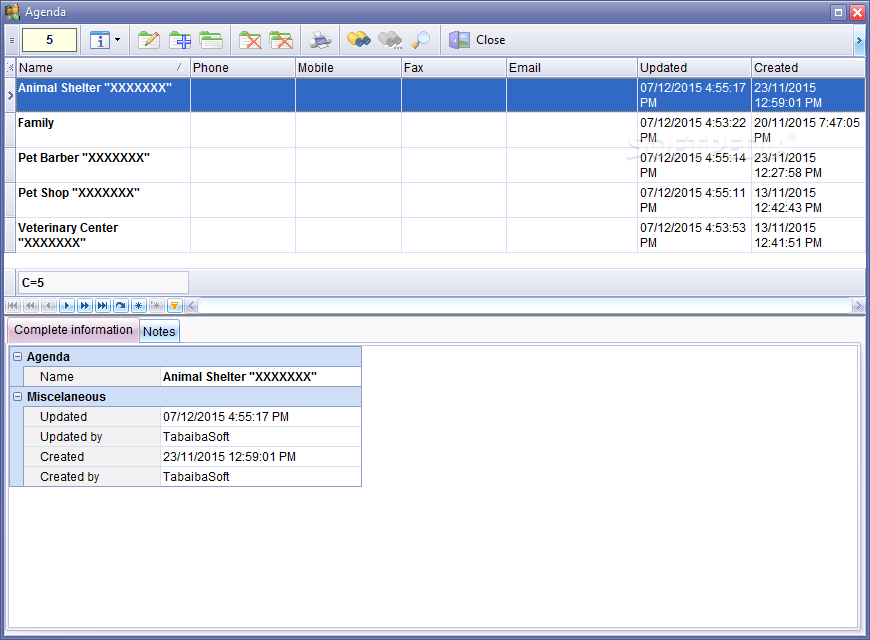Click the delete all records double X icon
Viewport: 870px width, 640px height.
click(281, 40)
